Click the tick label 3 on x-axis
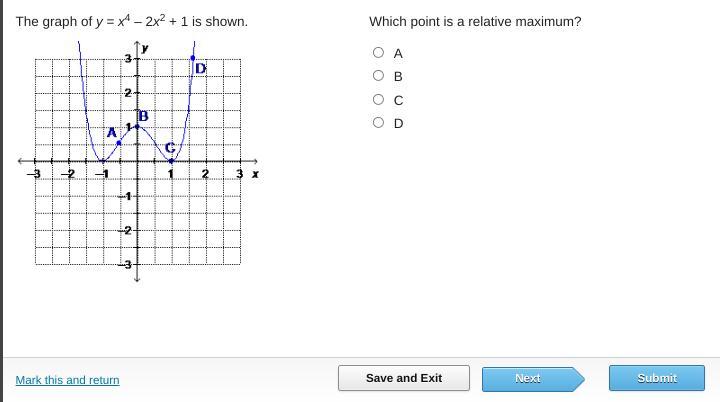 (x=239, y=174)
